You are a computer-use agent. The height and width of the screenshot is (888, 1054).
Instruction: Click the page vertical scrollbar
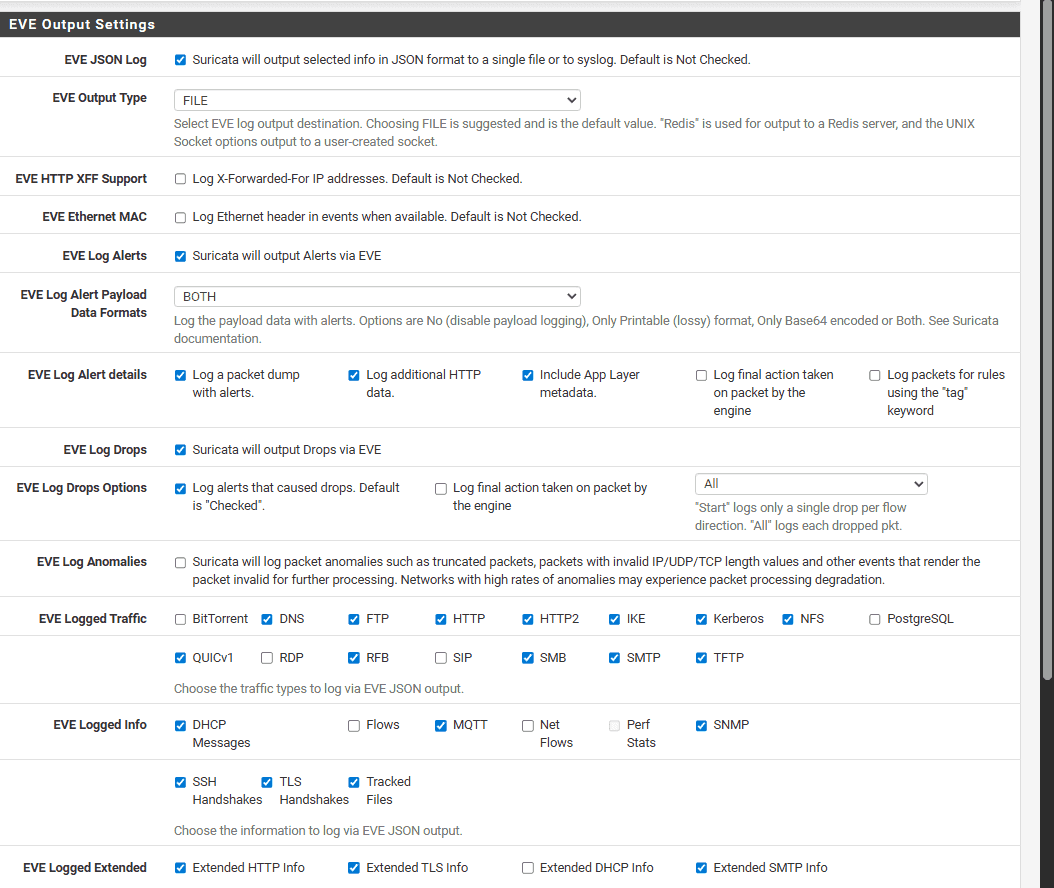(1047, 336)
